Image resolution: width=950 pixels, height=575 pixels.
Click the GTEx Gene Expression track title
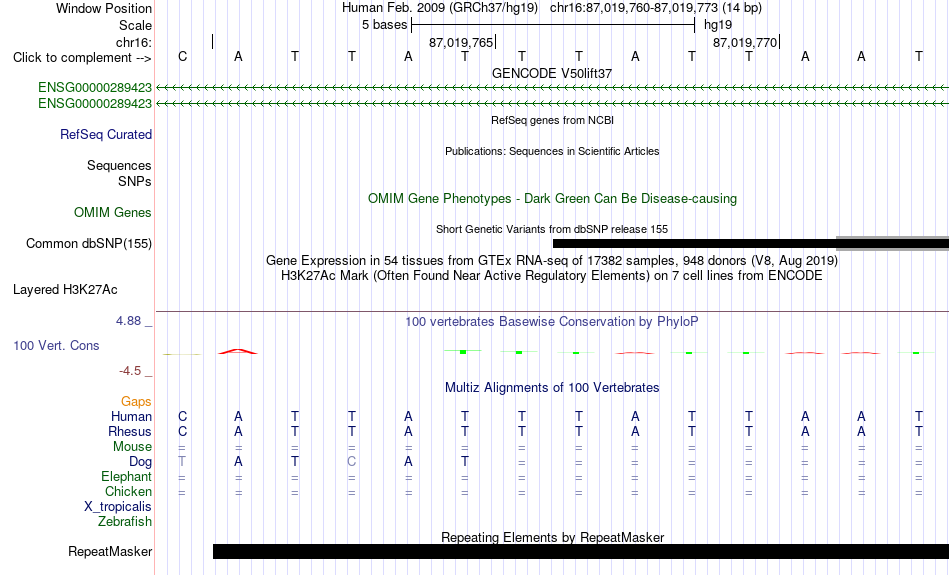[x=552, y=261]
